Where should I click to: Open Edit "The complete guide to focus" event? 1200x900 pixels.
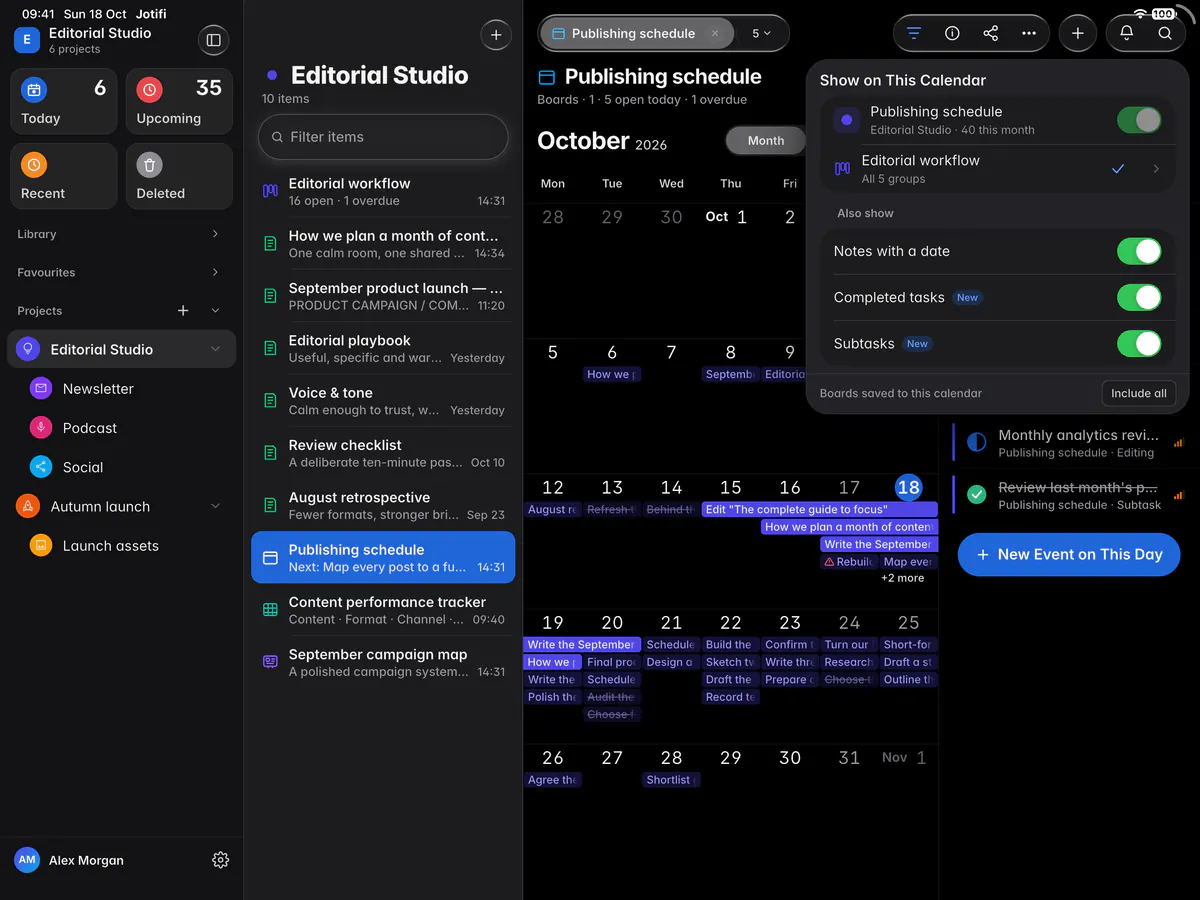820,509
